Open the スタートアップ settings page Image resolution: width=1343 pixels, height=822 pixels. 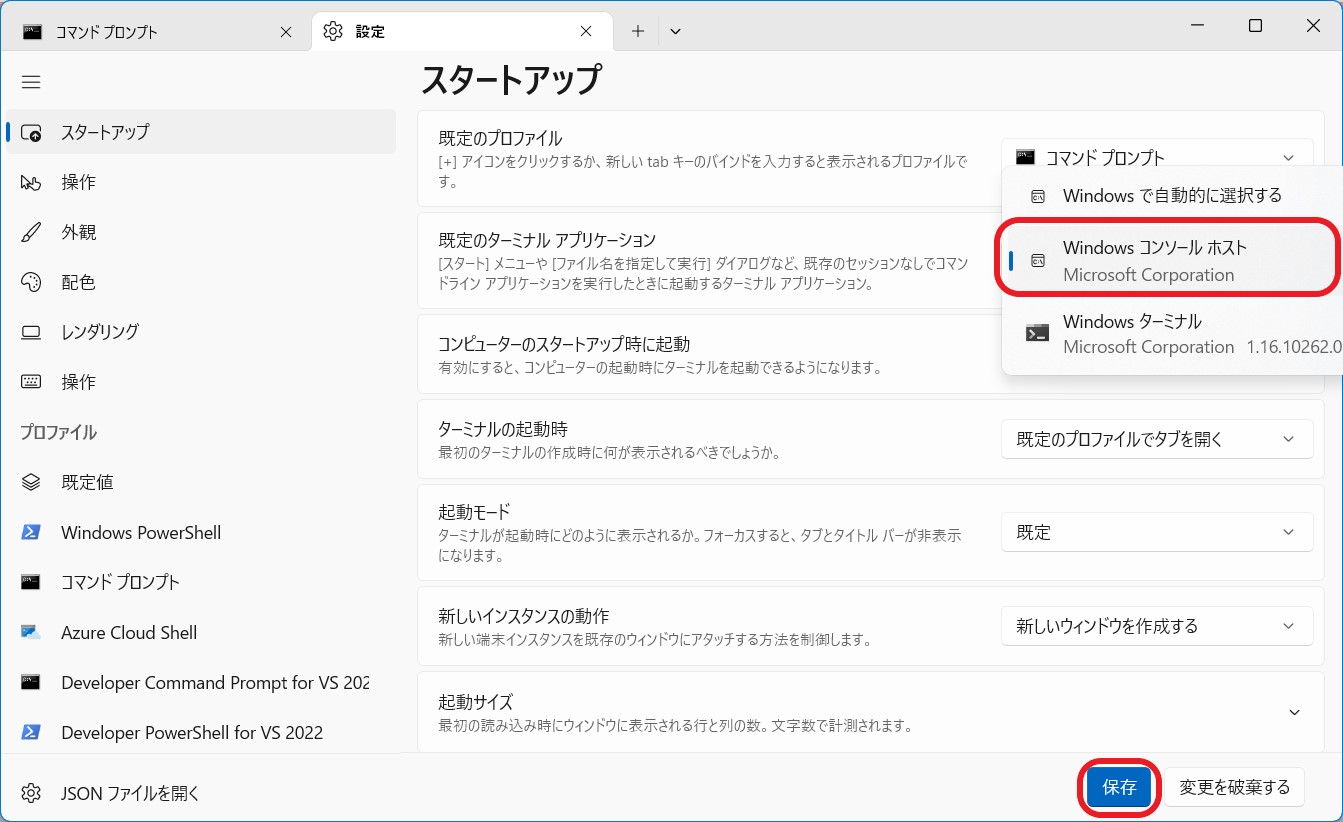pyautogui.click(x=104, y=132)
